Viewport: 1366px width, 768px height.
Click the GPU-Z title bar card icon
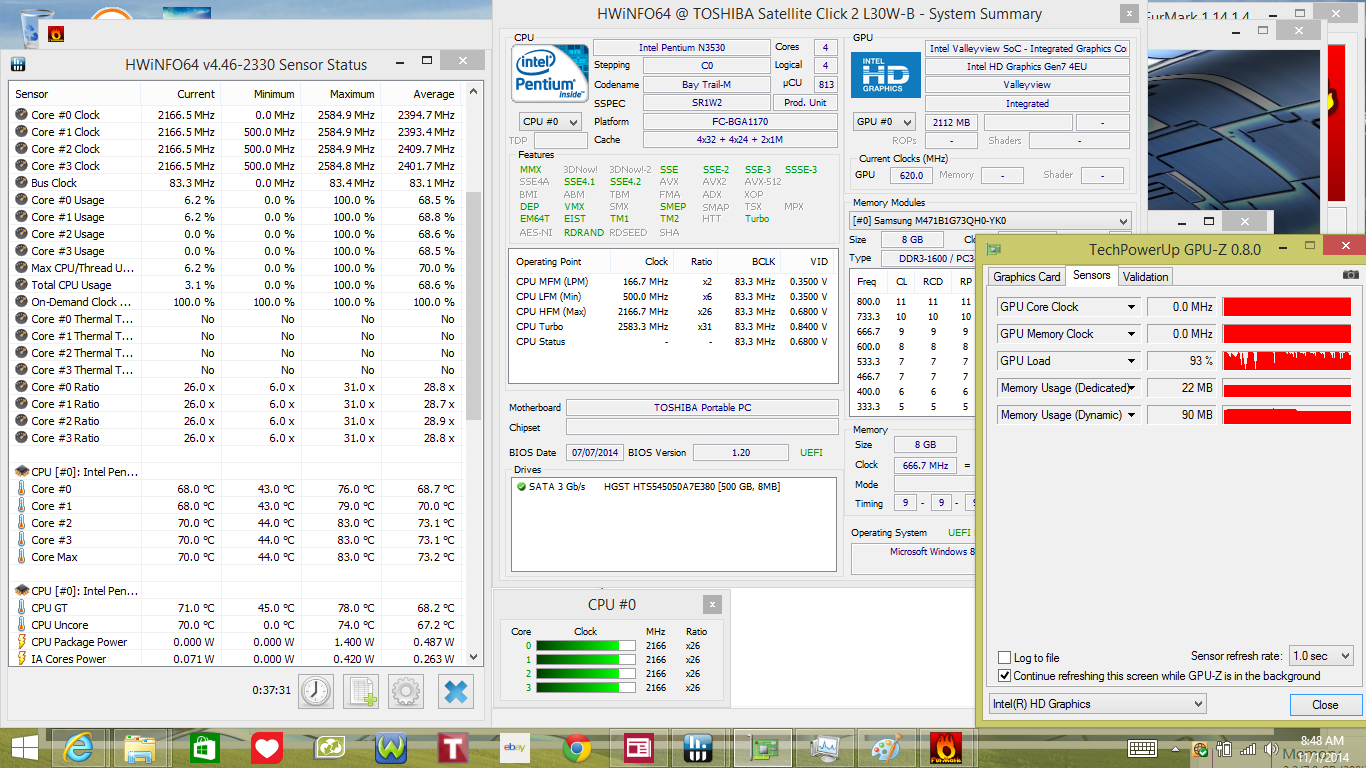994,249
